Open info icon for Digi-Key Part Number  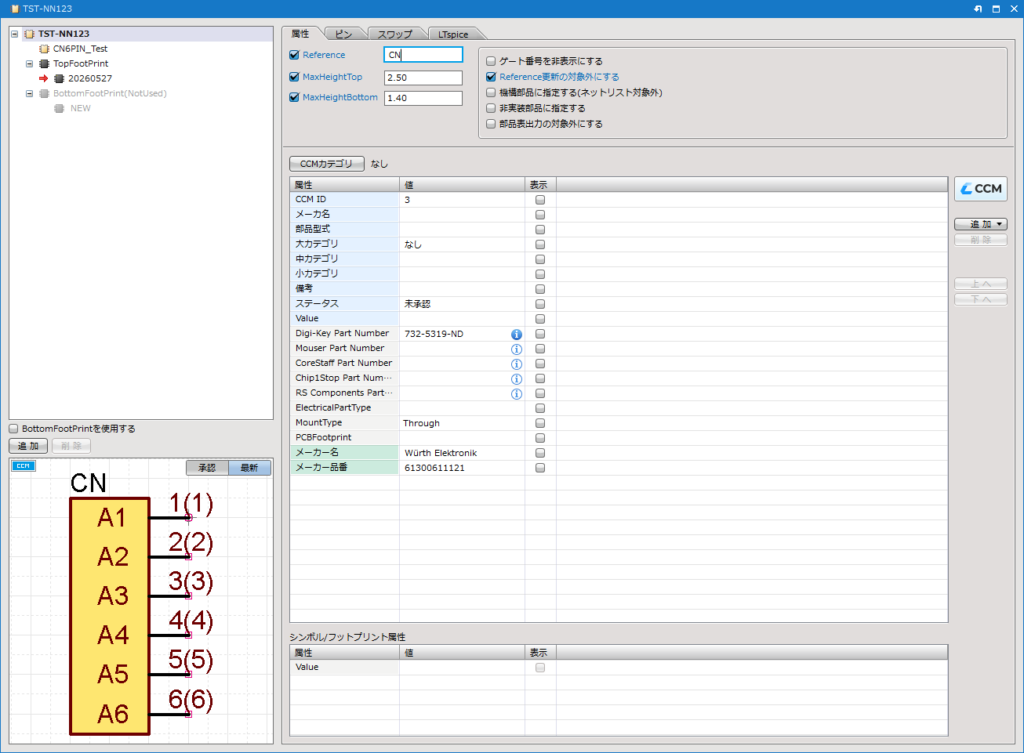coord(517,334)
